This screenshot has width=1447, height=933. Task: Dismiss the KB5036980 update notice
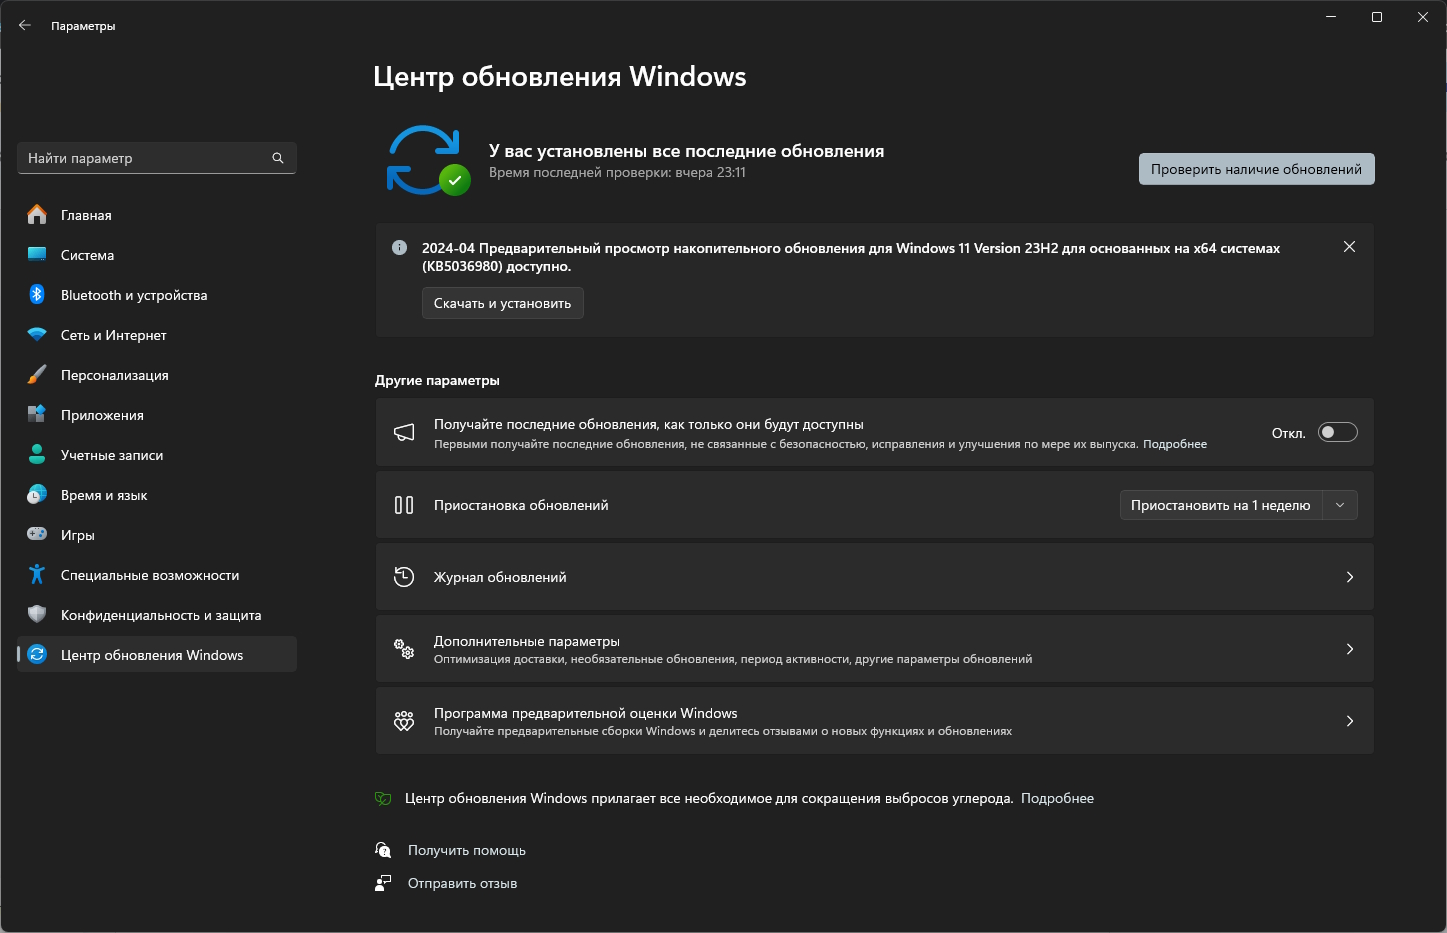tap(1349, 247)
